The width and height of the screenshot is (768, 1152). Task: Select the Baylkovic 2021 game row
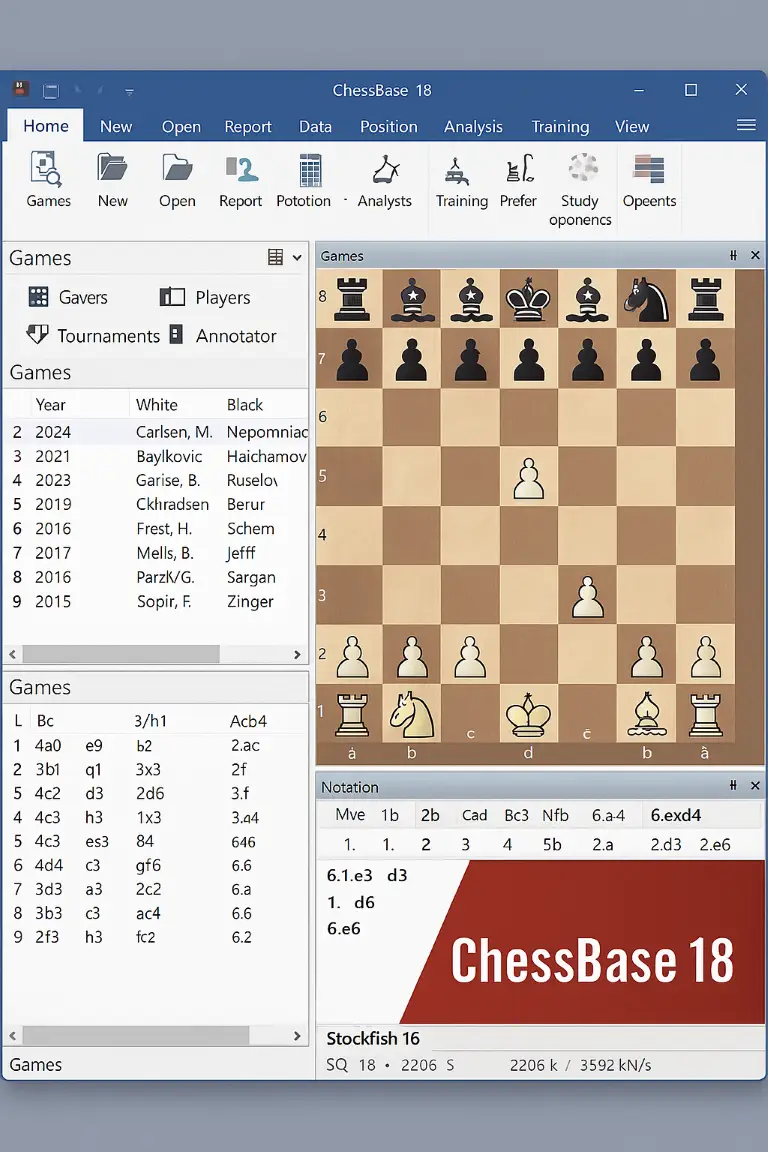pos(156,456)
